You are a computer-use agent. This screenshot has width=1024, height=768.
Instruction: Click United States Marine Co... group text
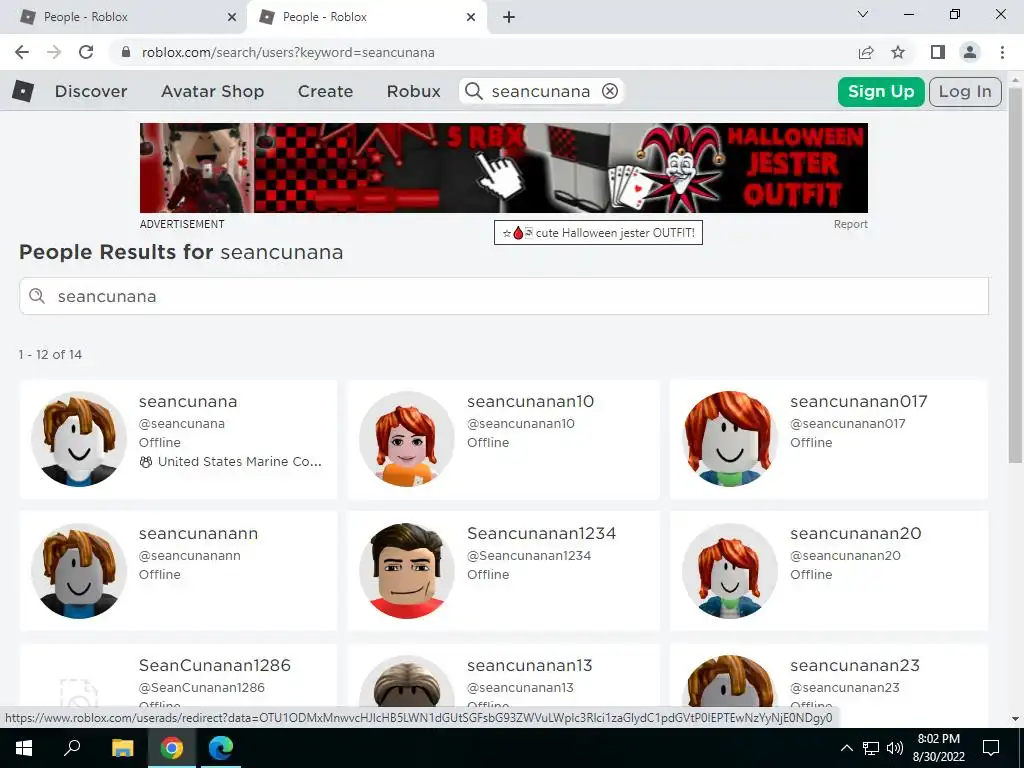[240, 462]
